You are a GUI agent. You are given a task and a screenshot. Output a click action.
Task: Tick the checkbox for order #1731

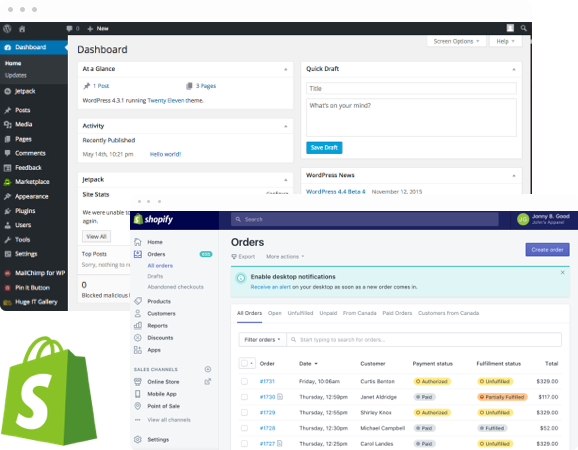pos(244,381)
